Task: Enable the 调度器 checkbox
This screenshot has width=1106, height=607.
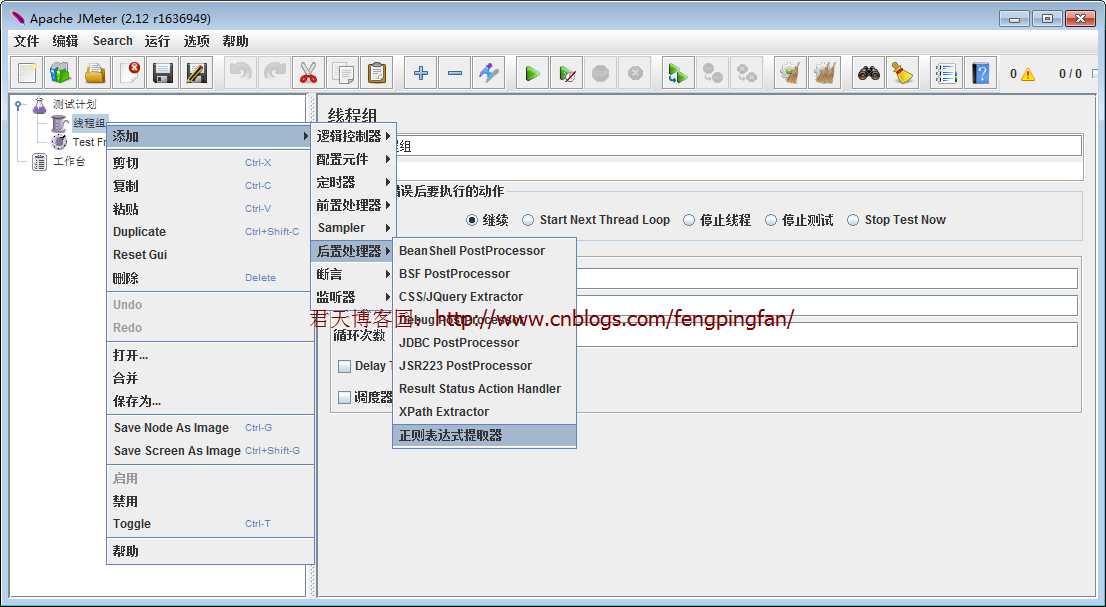Action: click(x=344, y=398)
